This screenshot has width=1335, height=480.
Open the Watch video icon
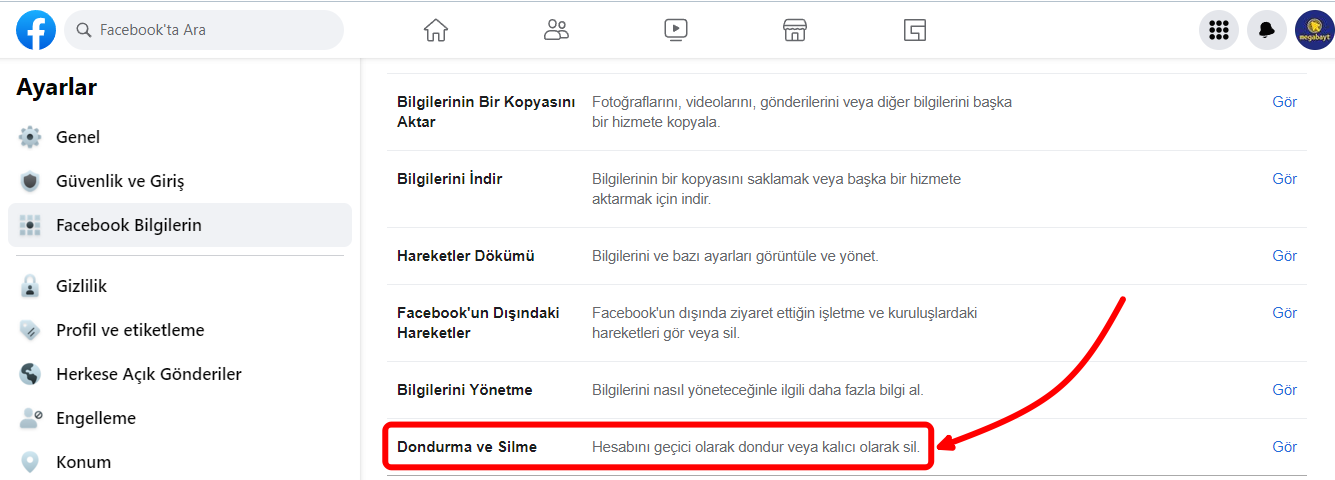(x=676, y=30)
